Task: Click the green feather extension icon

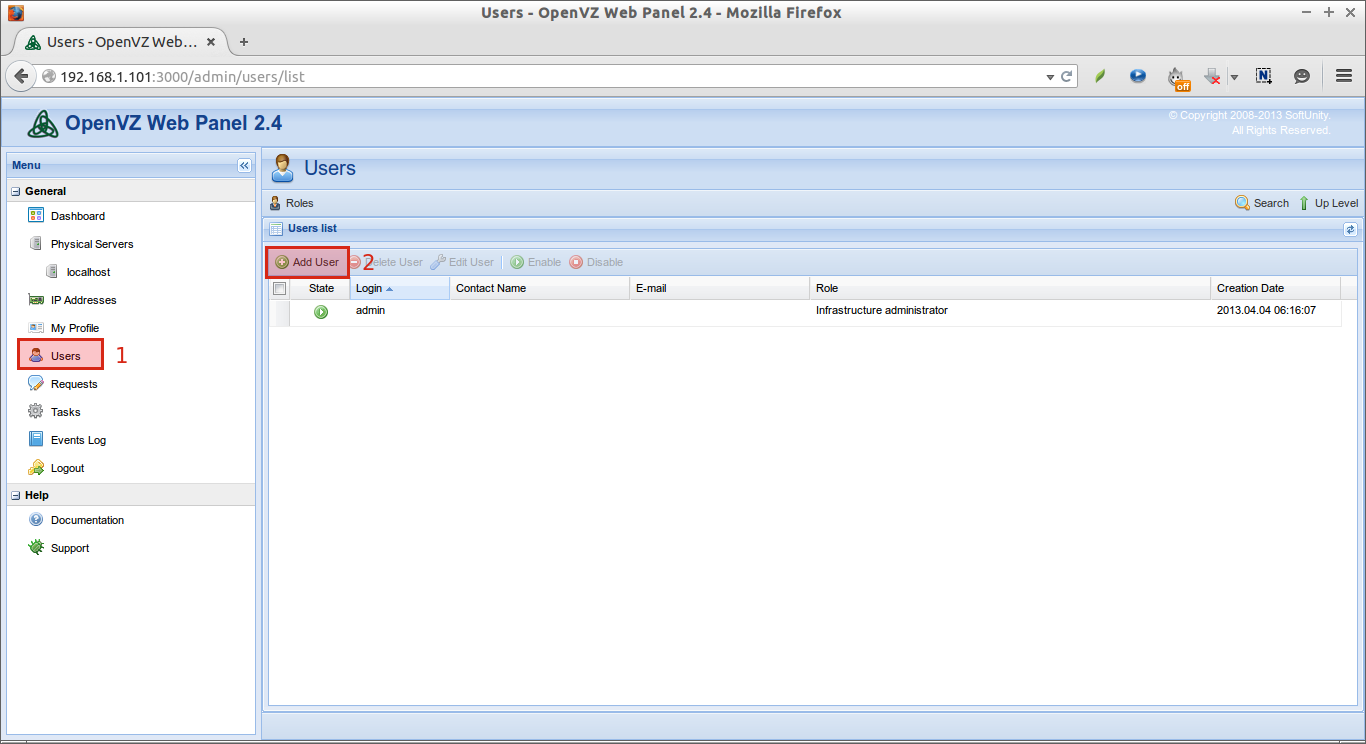Action: pos(1100,75)
